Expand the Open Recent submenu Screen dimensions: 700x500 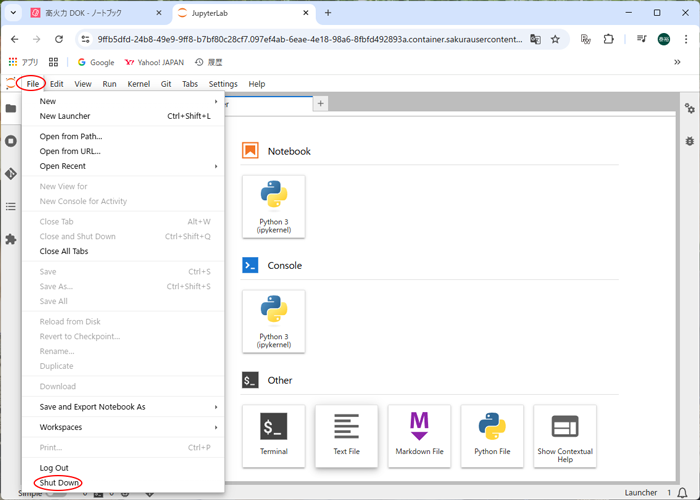[123, 166]
